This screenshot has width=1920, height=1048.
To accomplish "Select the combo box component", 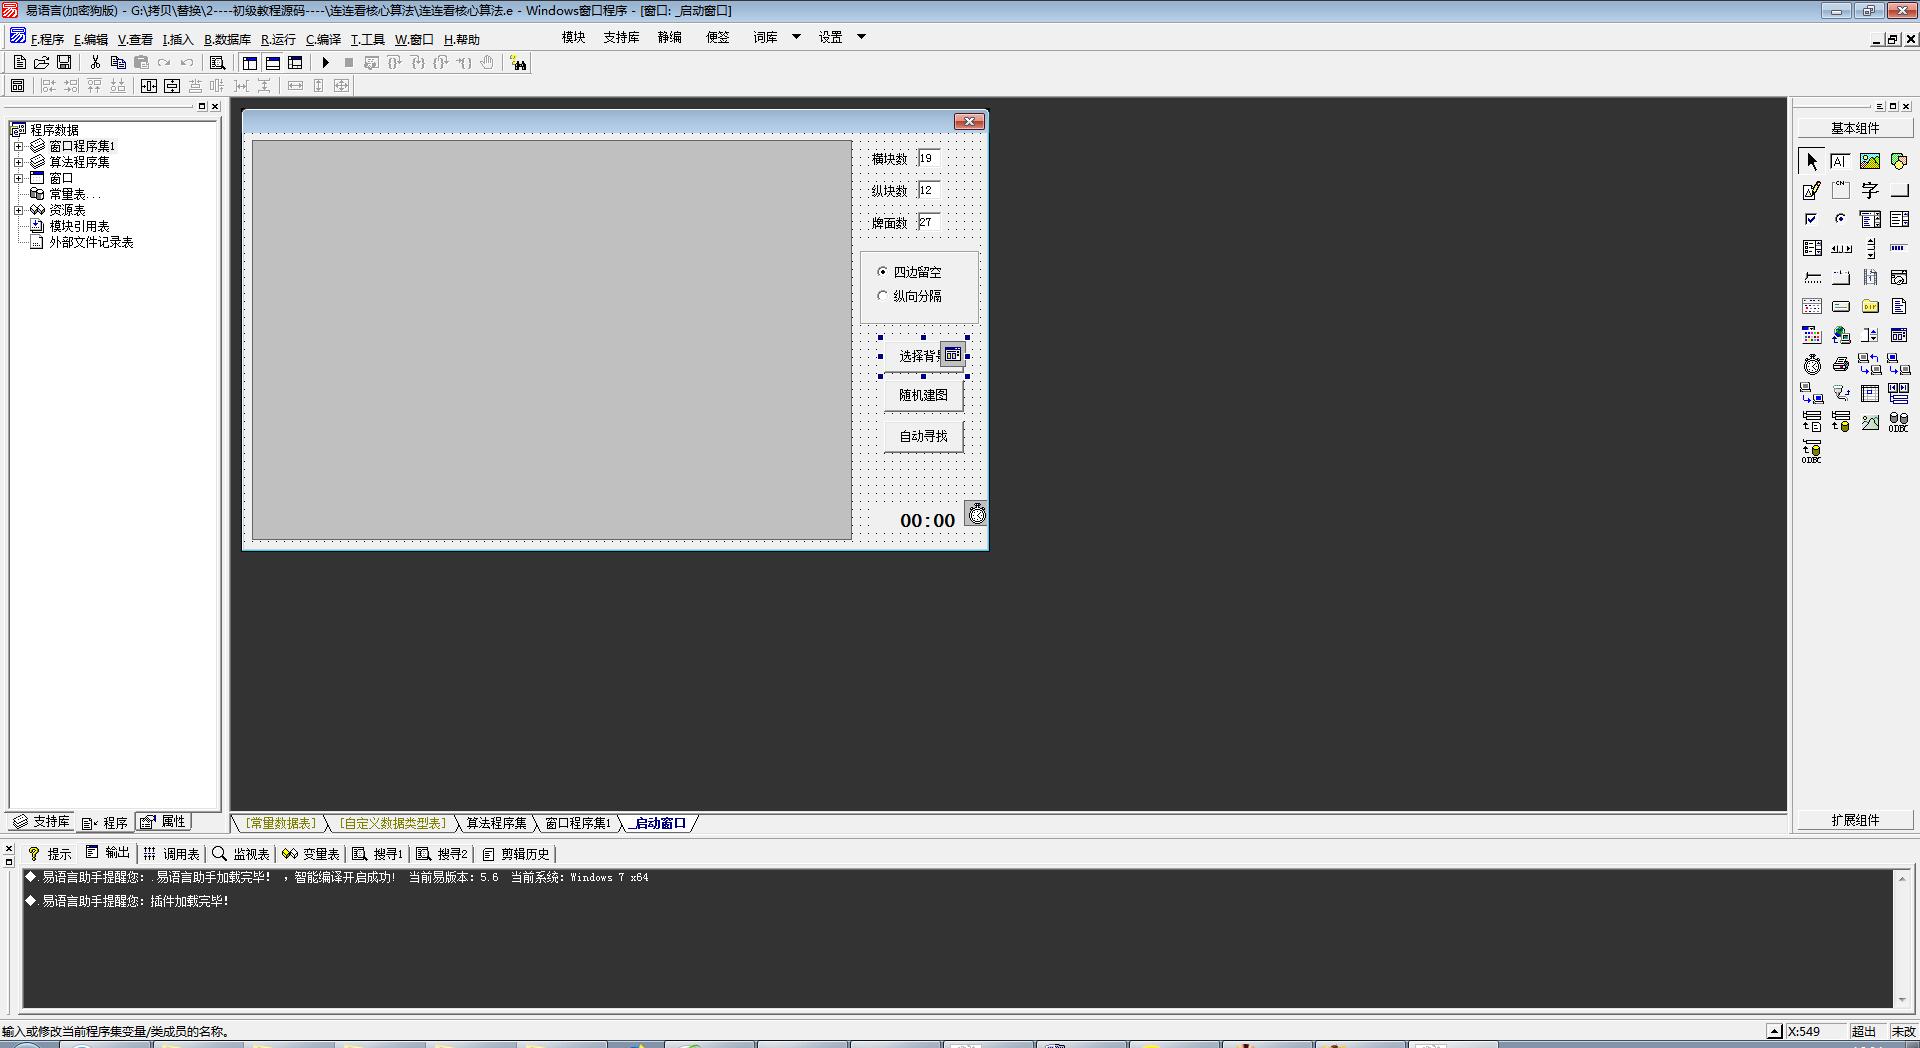I will click(1870, 219).
